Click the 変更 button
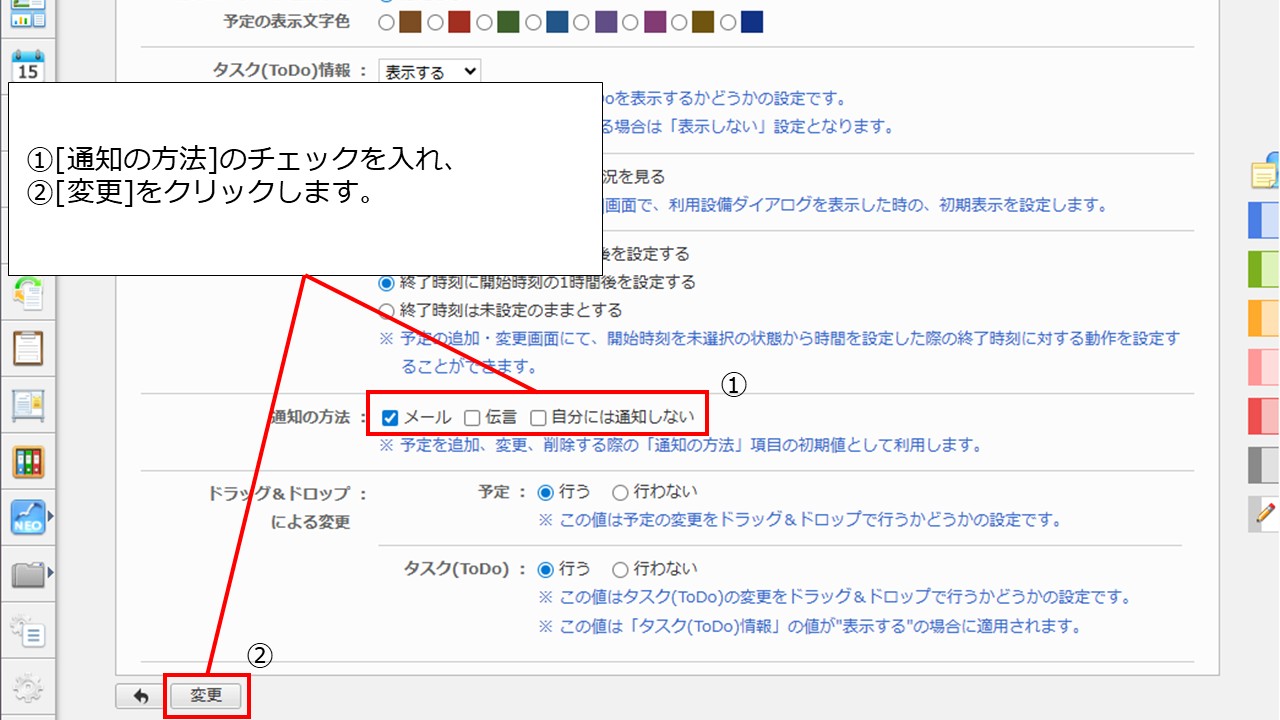The image size is (1280, 720). click(x=207, y=696)
